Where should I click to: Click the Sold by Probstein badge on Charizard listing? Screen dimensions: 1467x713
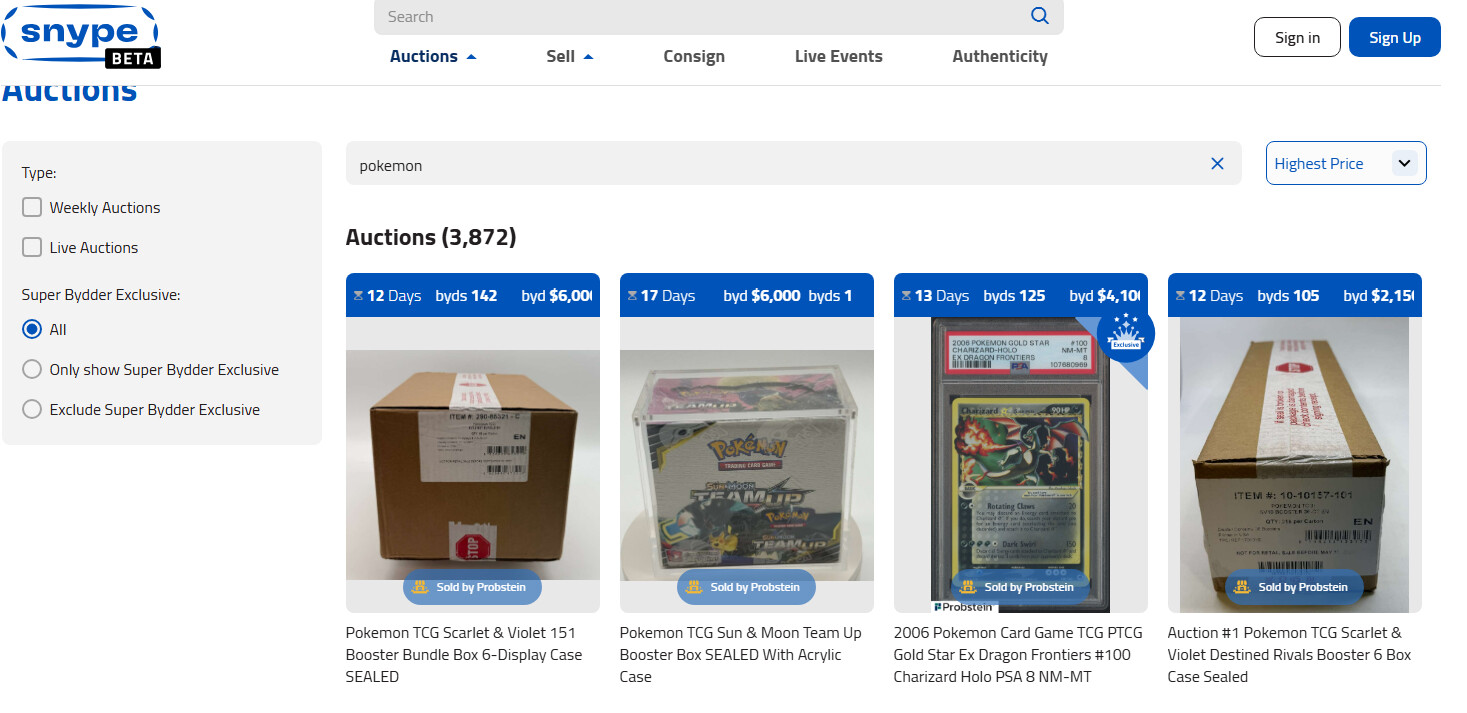click(x=1020, y=587)
